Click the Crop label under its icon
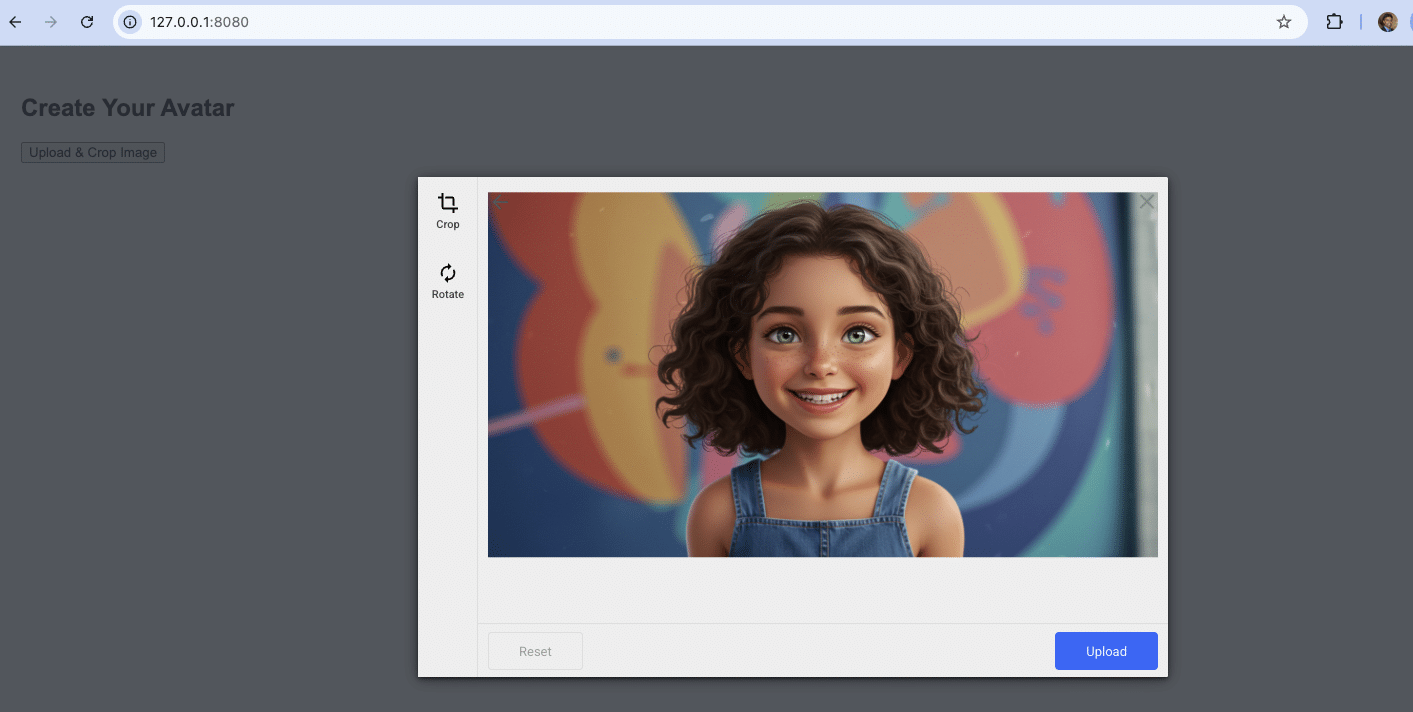The width and height of the screenshot is (1413, 712). [447, 224]
